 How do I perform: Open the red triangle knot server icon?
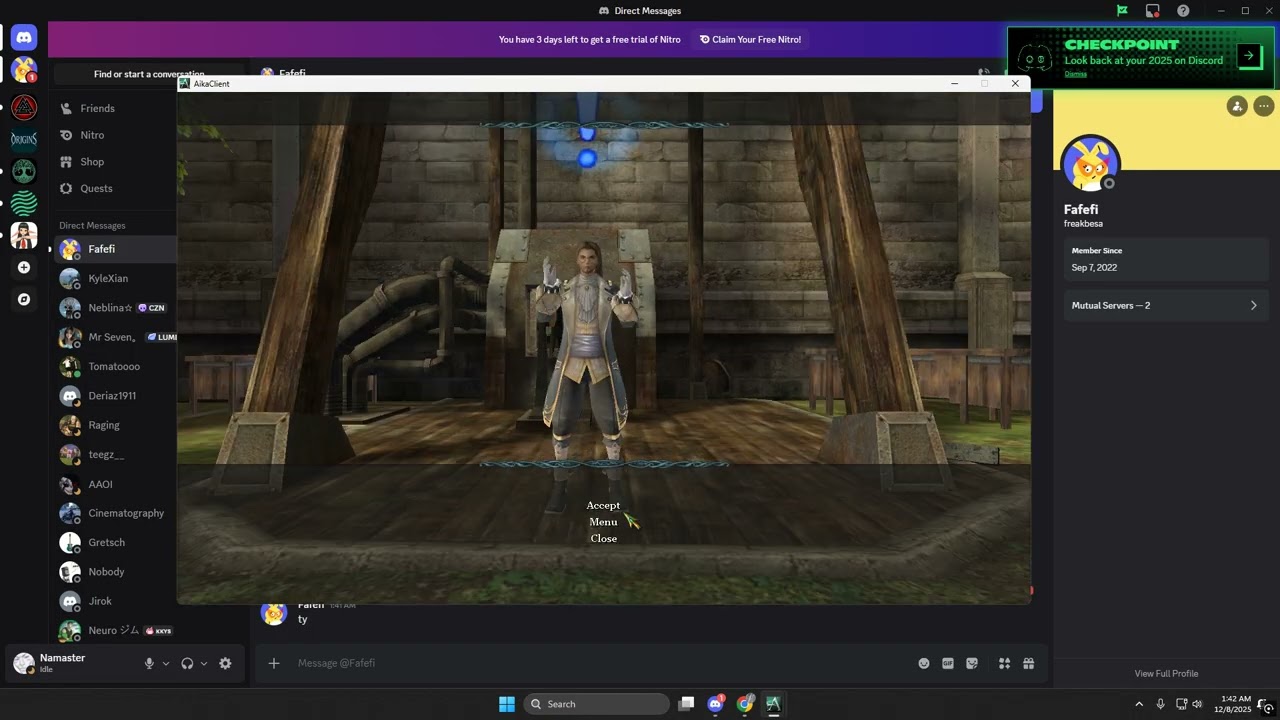click(x=24, y=107)
